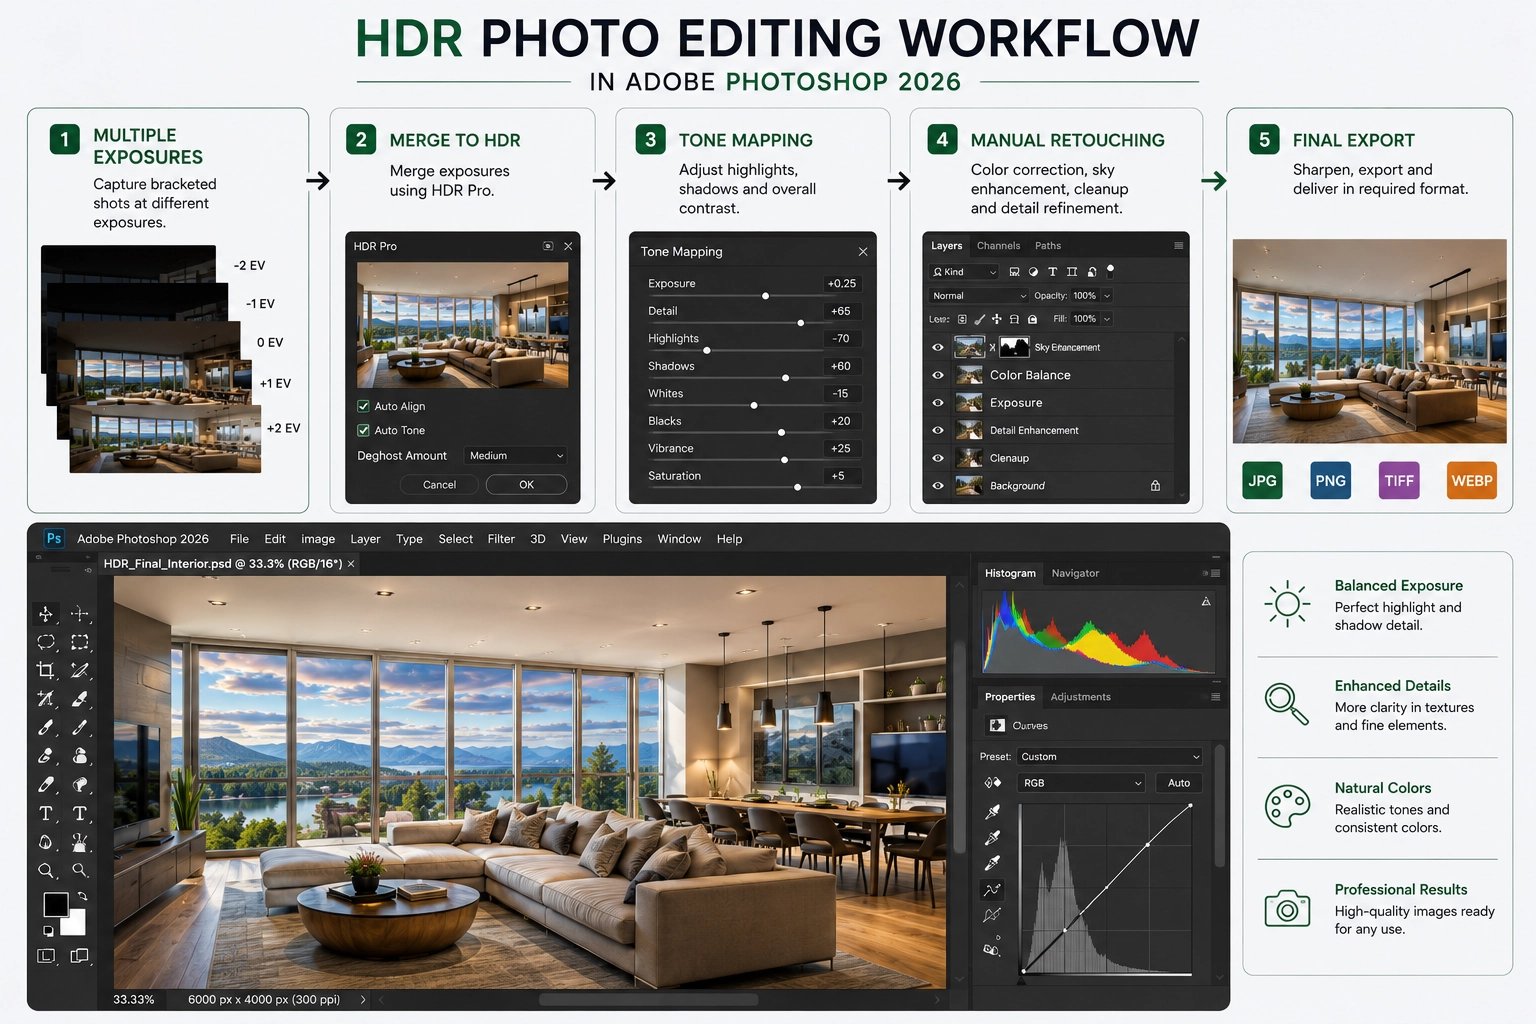Click the JPG export format button
This screenshot has width=1536, height=1024.
click(1262, 481)
